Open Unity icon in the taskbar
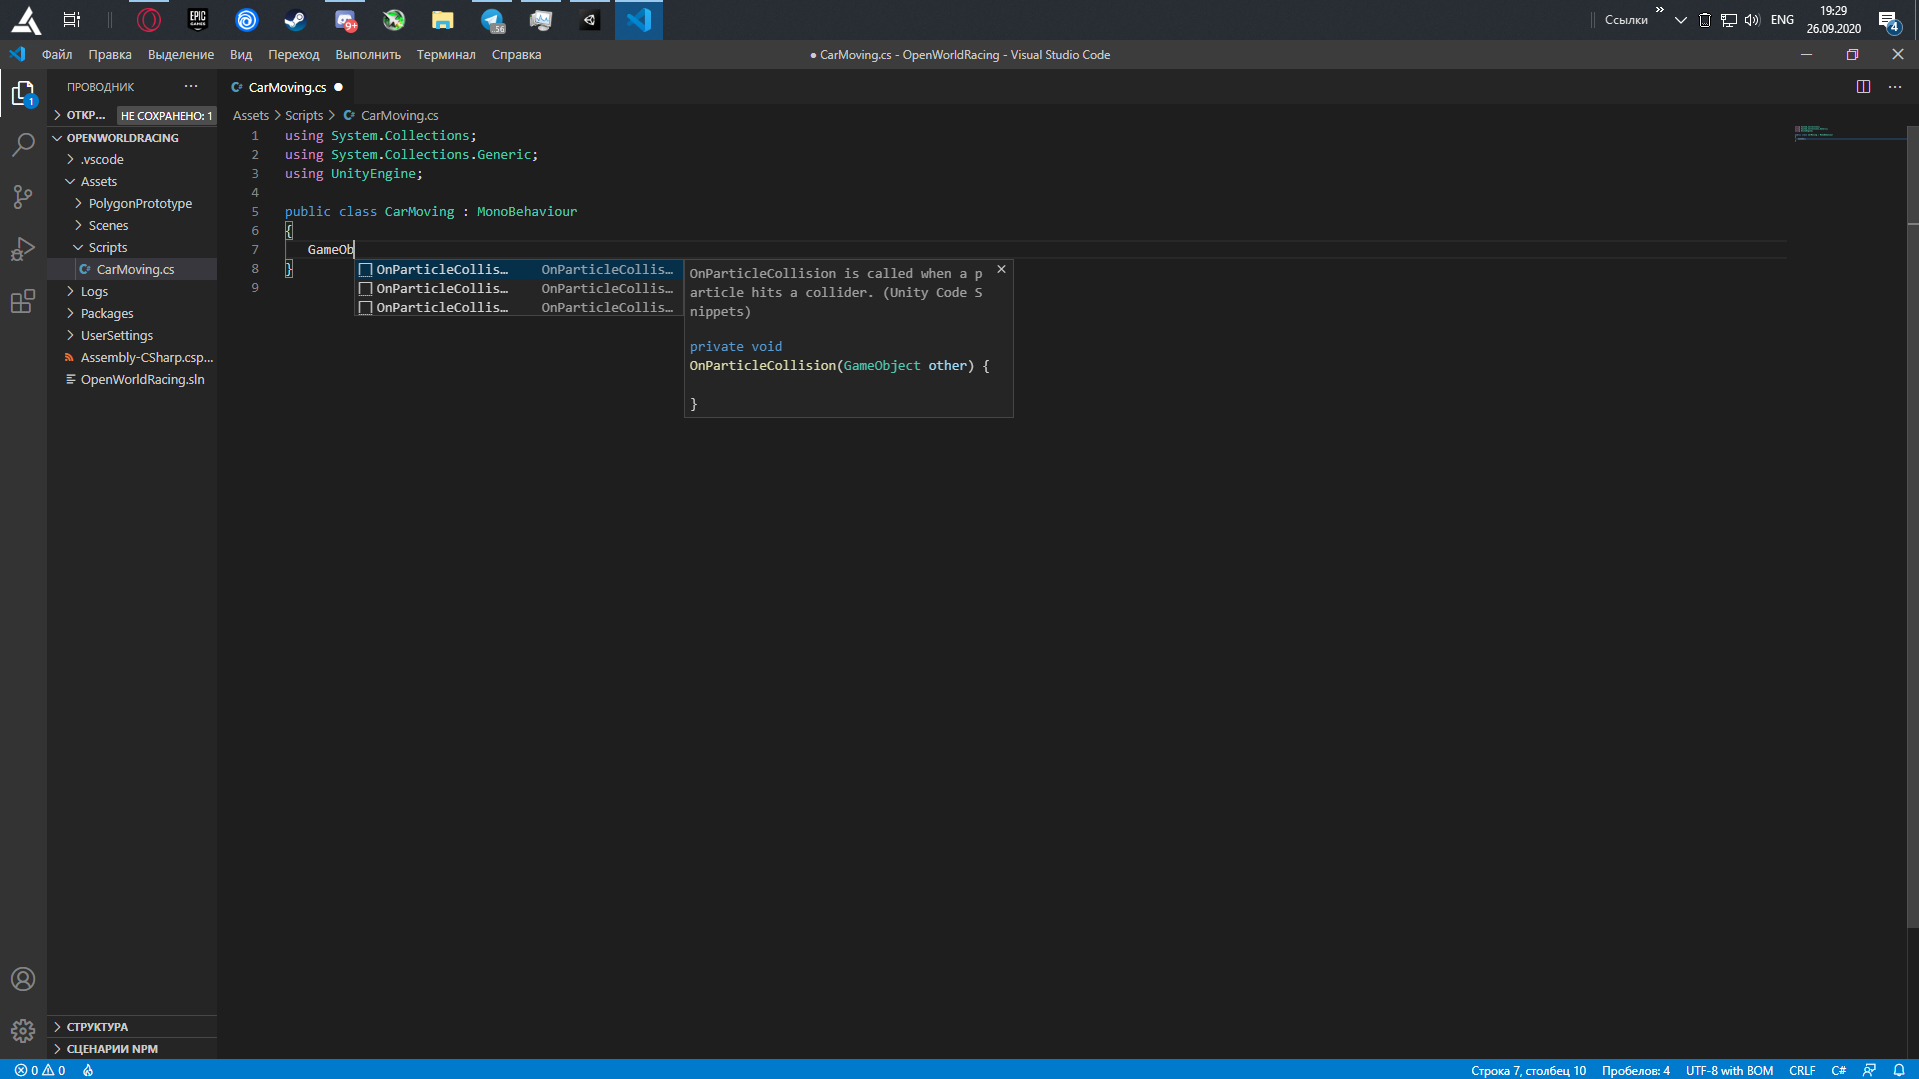The width and height of the screenshot is (1919, 1079). [x=590, y=20]
